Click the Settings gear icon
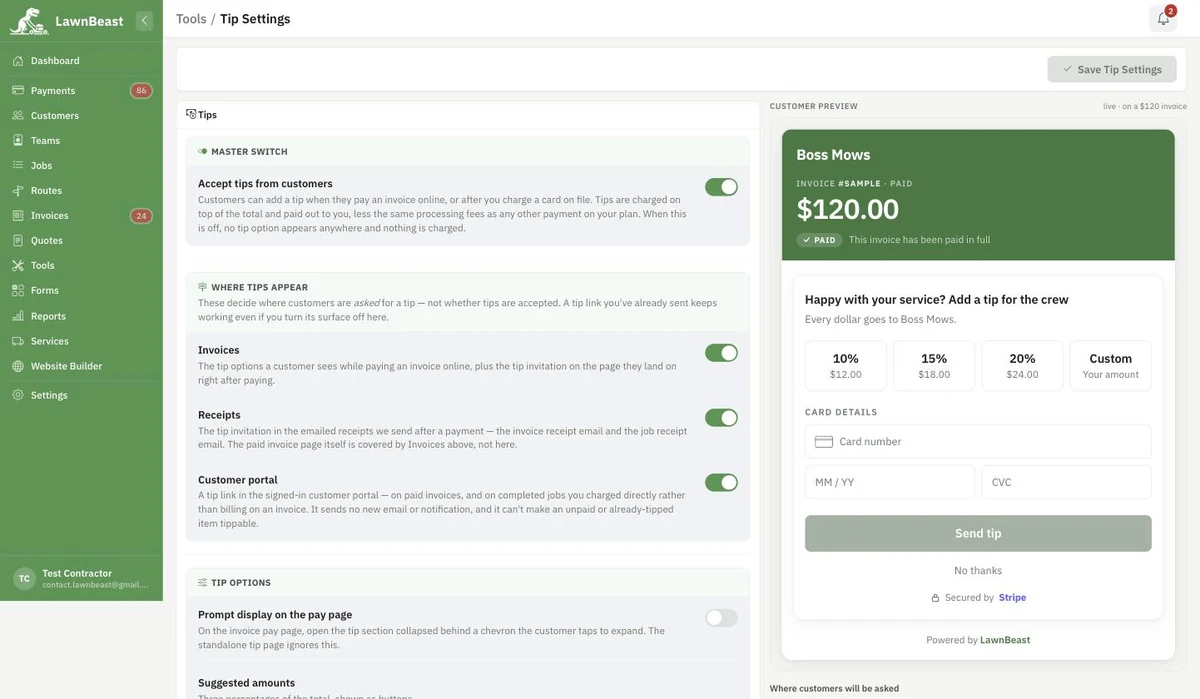Image resolution: width=1200 pixels, height=699 pixels. (x=18, y=396)
